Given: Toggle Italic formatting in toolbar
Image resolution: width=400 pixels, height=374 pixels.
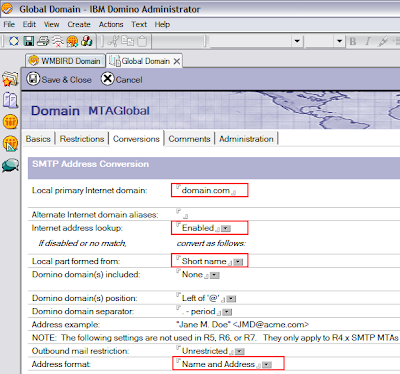Looking at the screenshot, I should point(367,41).
